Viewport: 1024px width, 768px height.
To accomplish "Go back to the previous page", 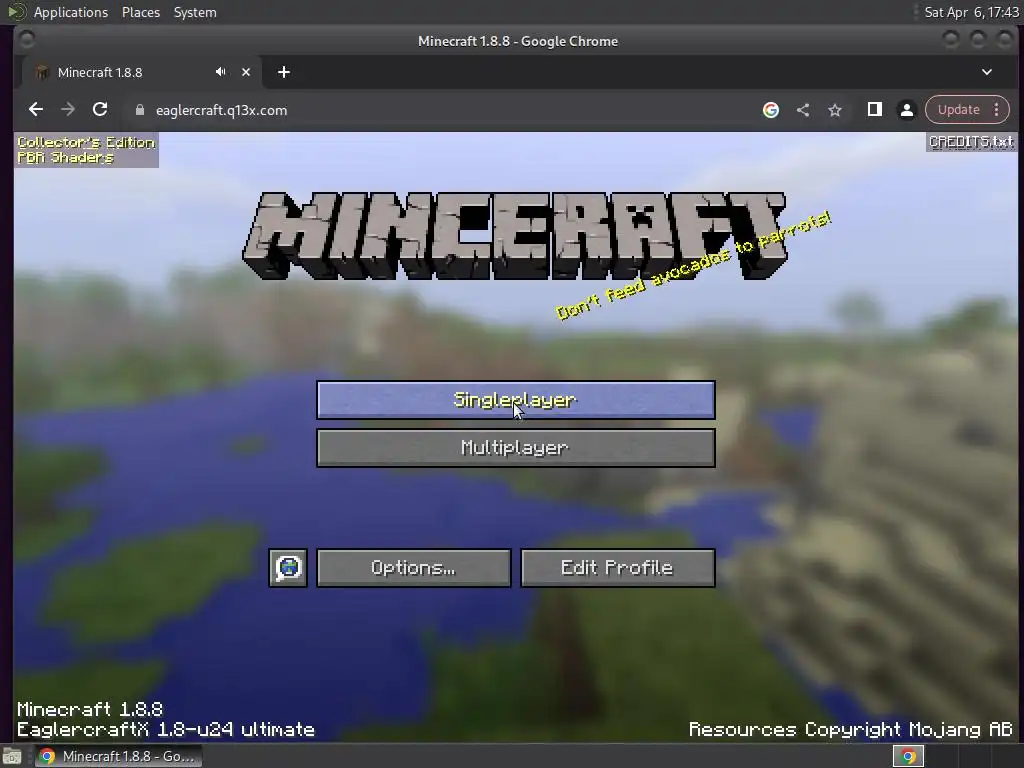I will click(x=36, y=110).
